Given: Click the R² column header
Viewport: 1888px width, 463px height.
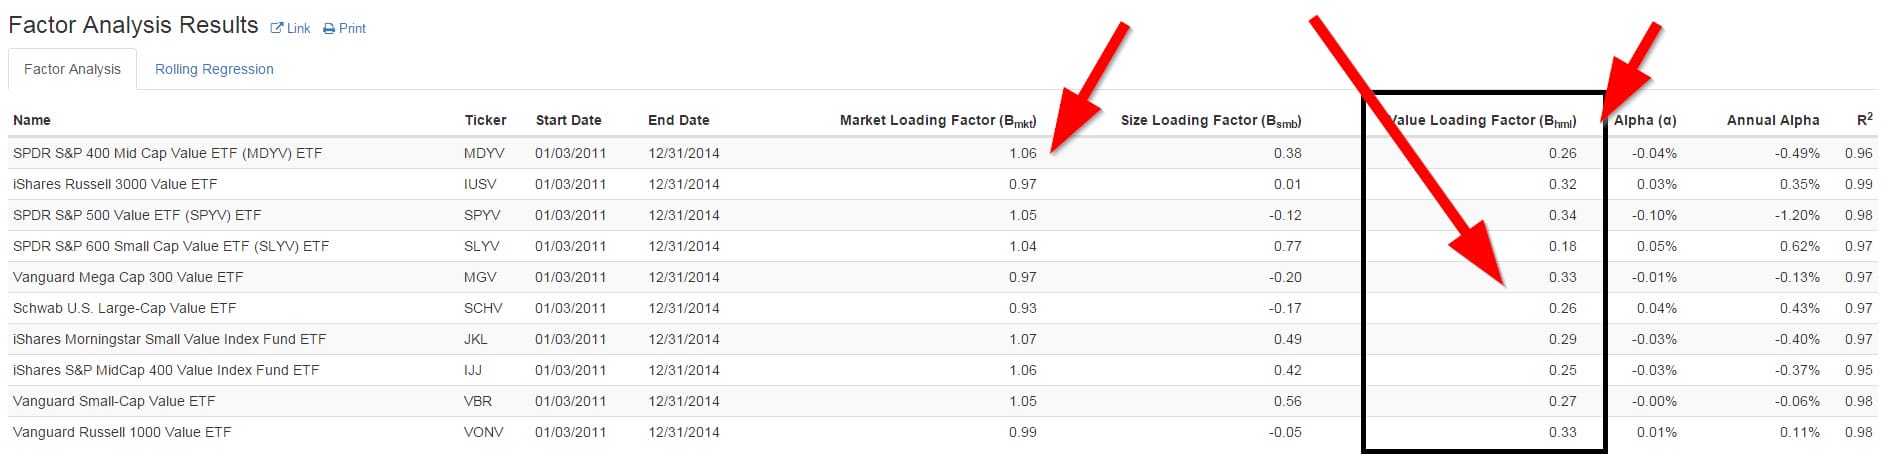Looking at the screenshot, I should coord(1864,120).
